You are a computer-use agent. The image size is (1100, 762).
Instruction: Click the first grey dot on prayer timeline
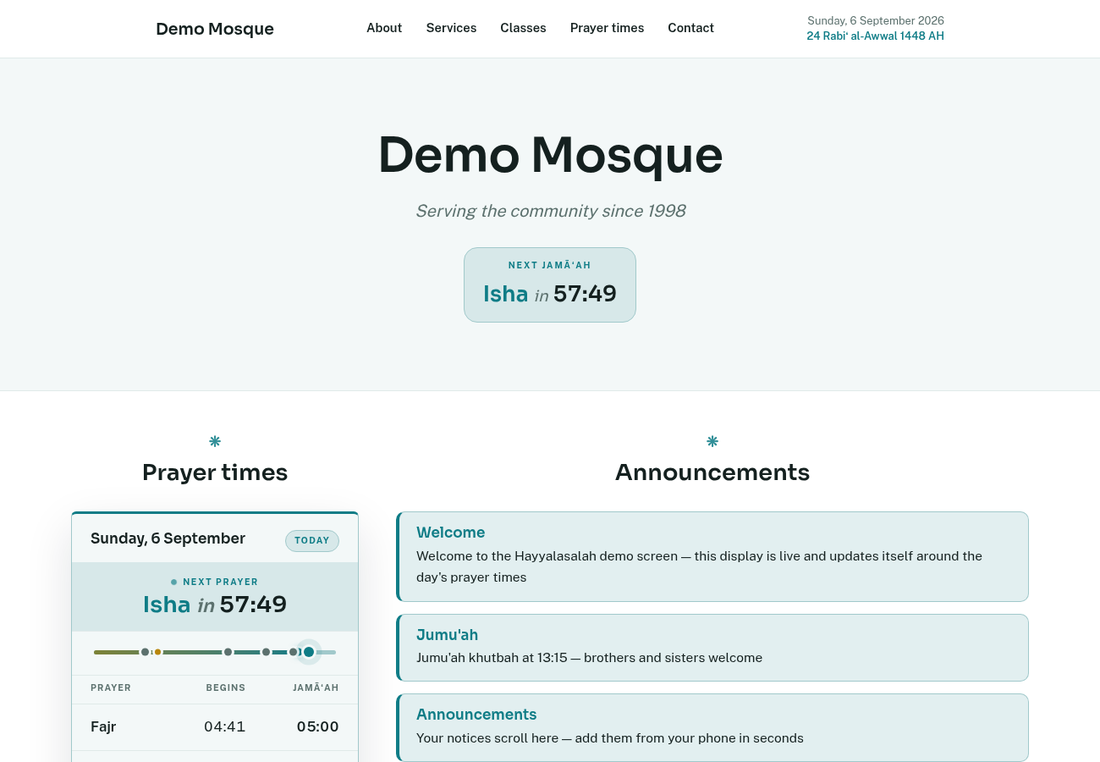coord(145,652)
